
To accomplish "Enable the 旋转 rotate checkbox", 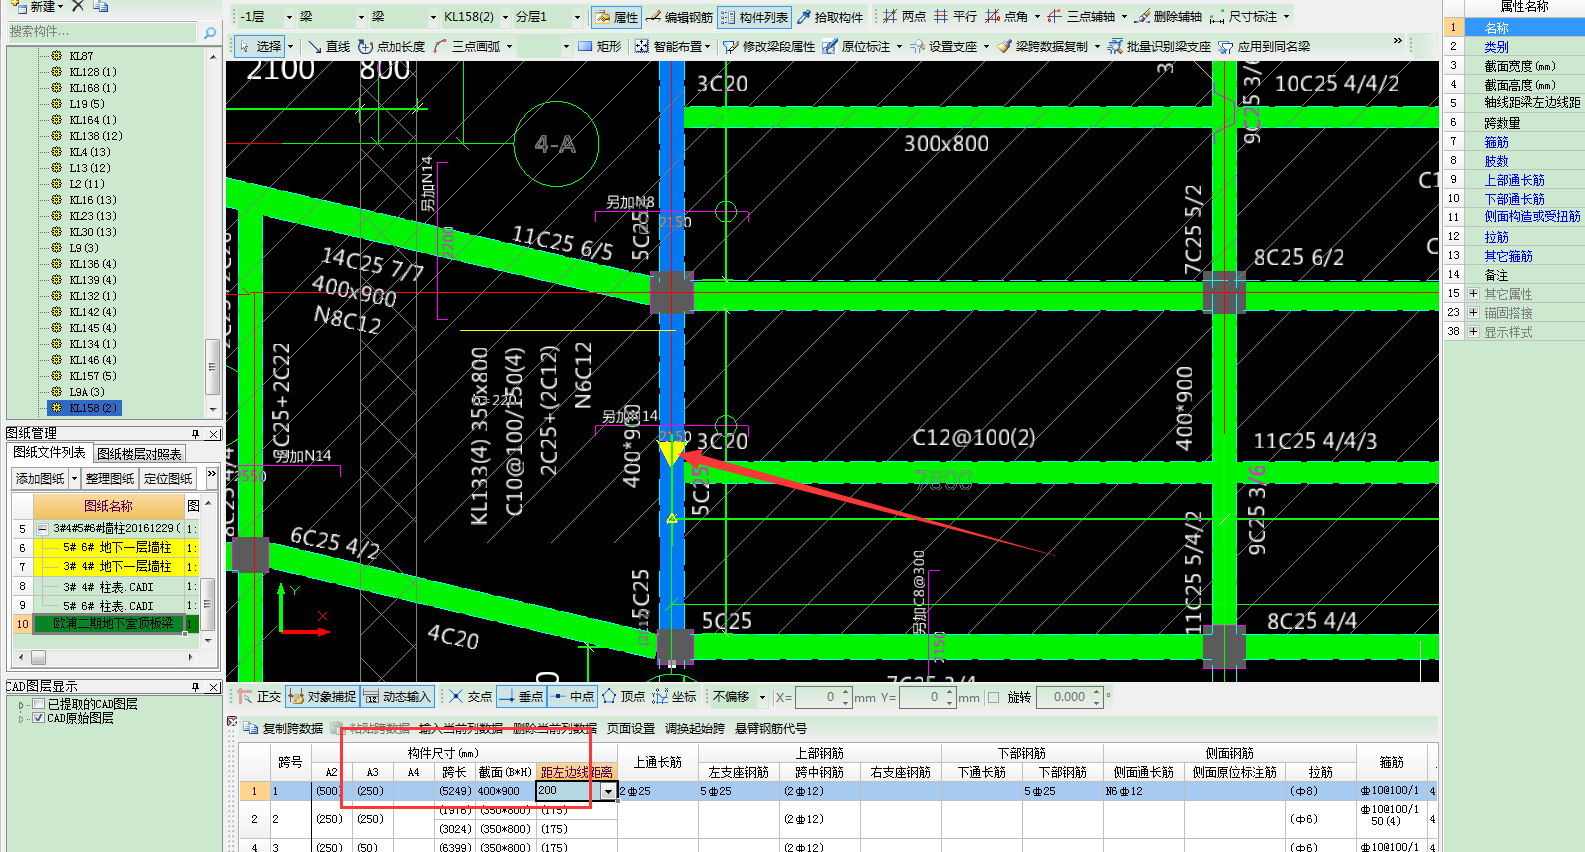I will click(x=994, y=698).
